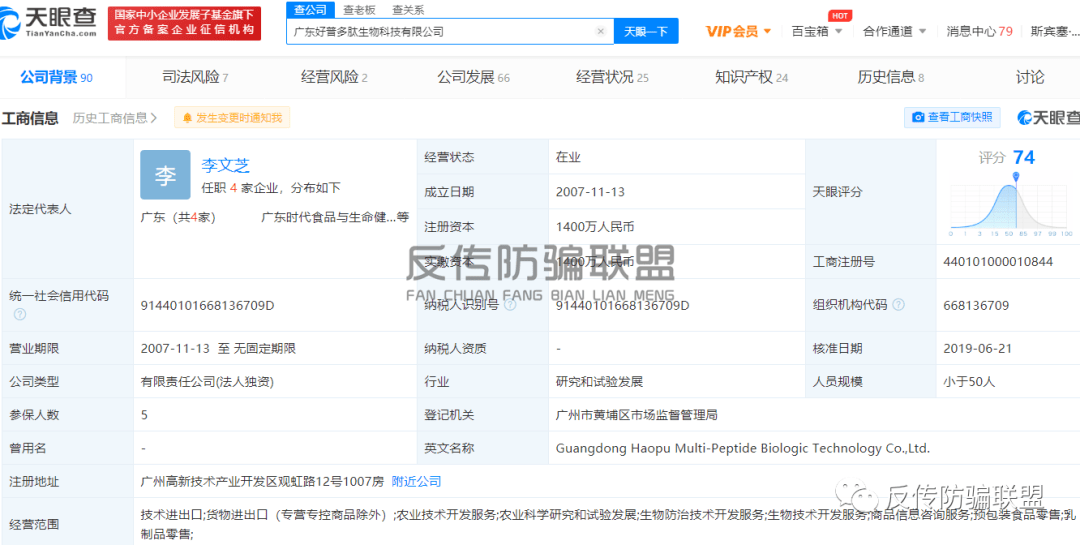Click the help icon under 统一社会信用代码

tap(20, 315)
